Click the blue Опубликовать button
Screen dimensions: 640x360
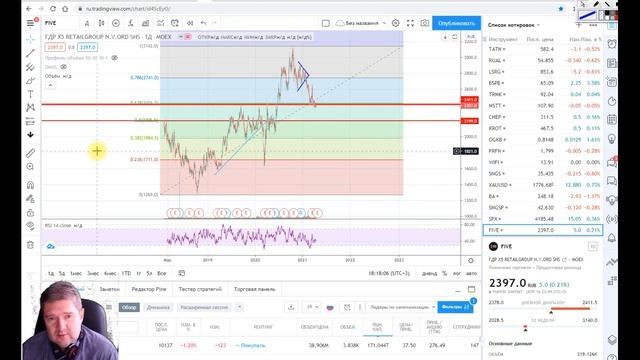tap(456, 23)
